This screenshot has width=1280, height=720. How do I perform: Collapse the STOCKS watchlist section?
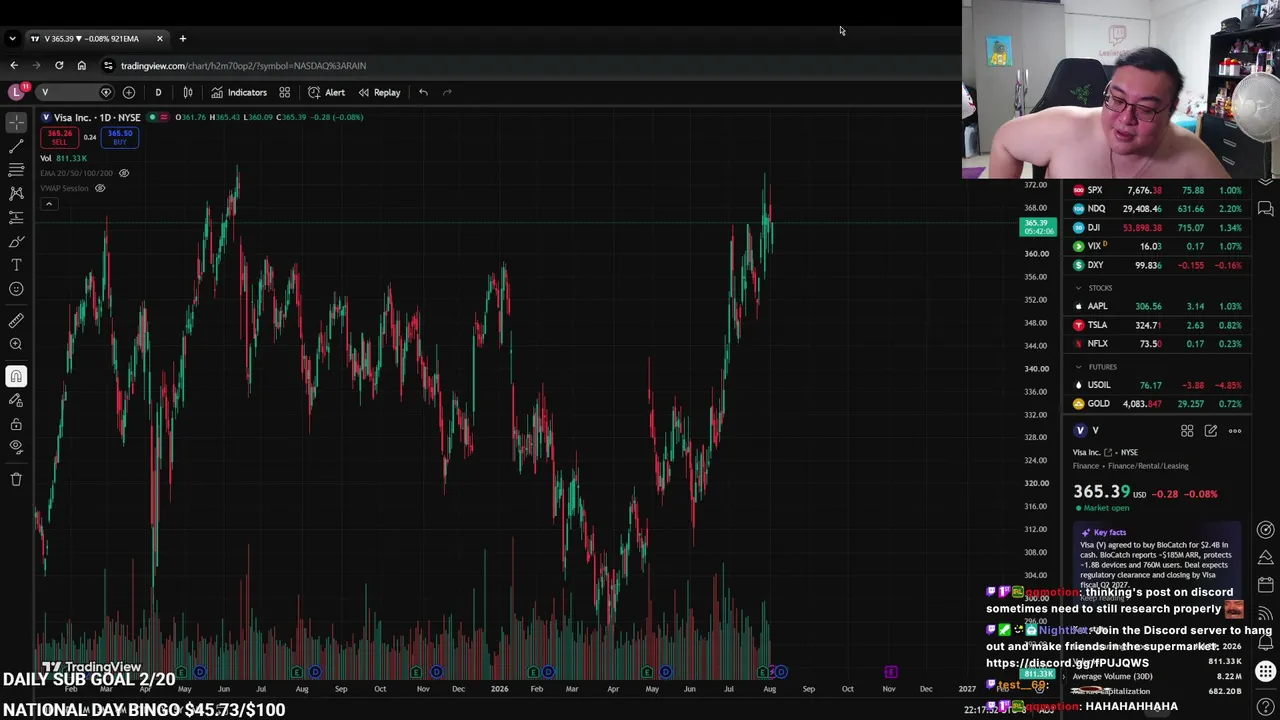[1078, 288]
